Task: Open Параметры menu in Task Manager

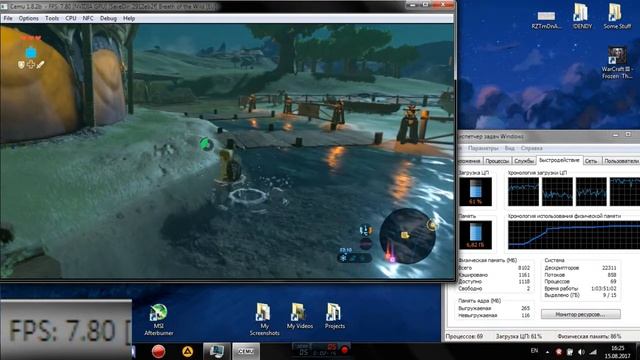Action: point(483,148)
